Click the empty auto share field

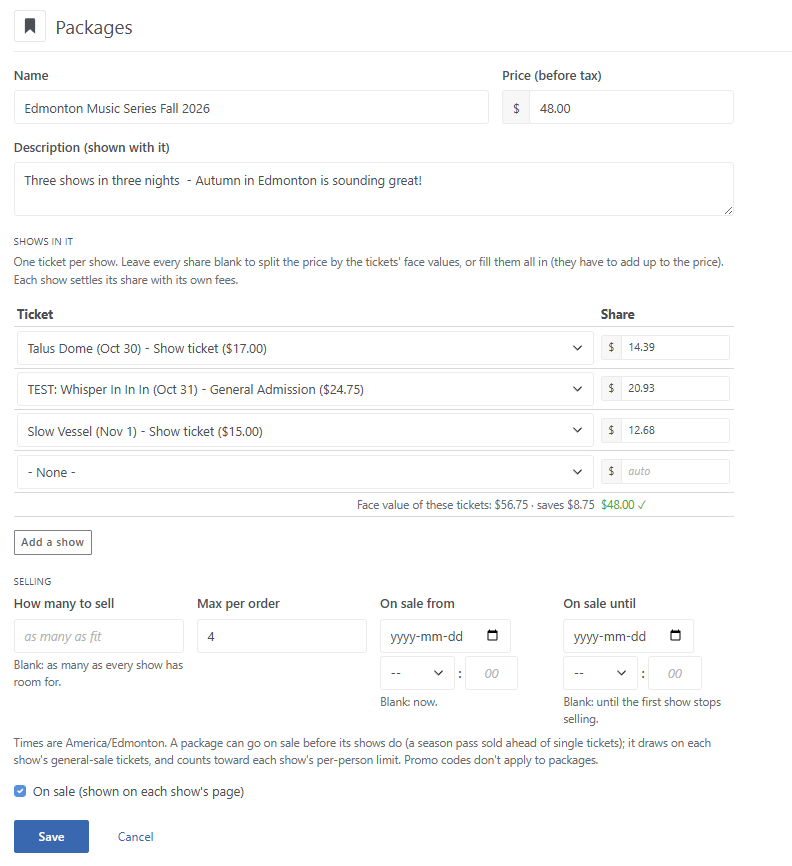pyautogui.click(x=675, y=471)
